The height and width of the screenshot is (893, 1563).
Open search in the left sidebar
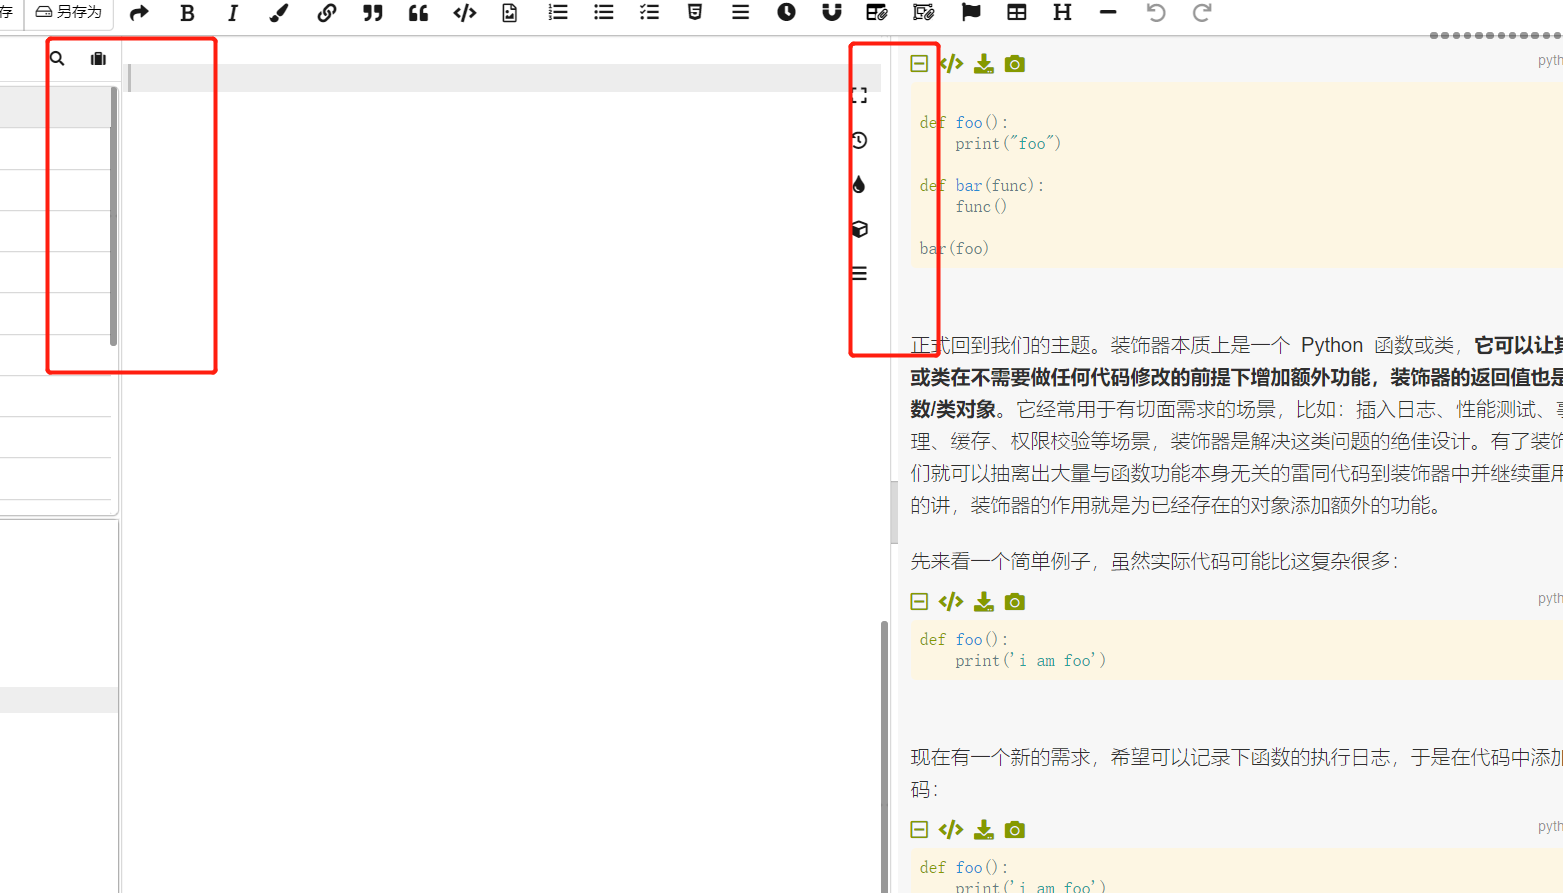coord(56,58)
